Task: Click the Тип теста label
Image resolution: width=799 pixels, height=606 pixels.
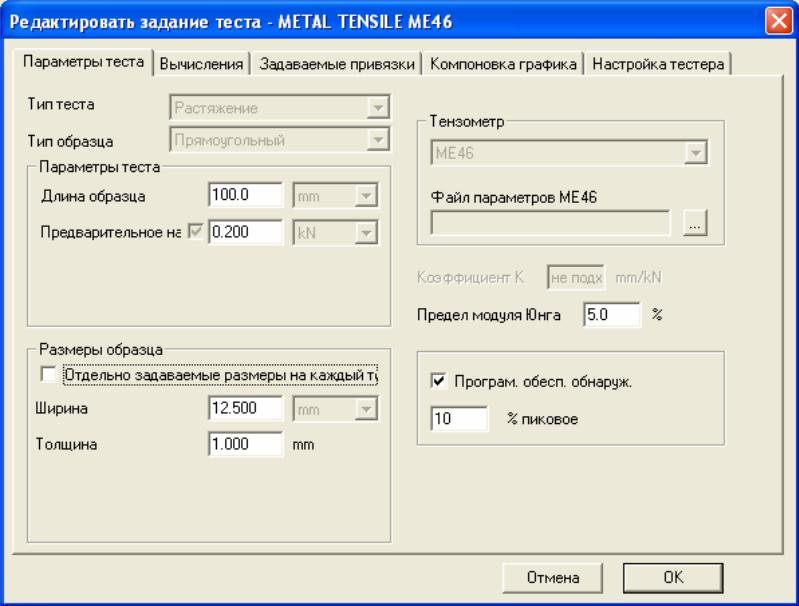Action: point(61,104)
